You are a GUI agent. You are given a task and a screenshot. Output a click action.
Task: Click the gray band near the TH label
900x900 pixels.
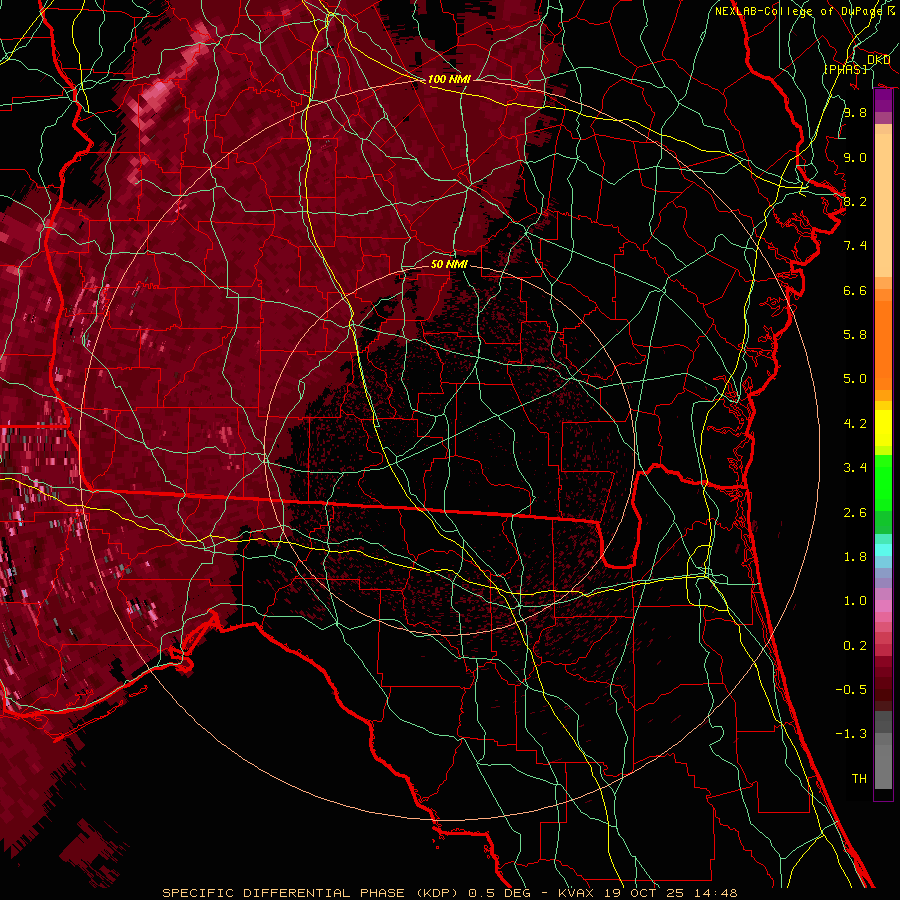883,776
